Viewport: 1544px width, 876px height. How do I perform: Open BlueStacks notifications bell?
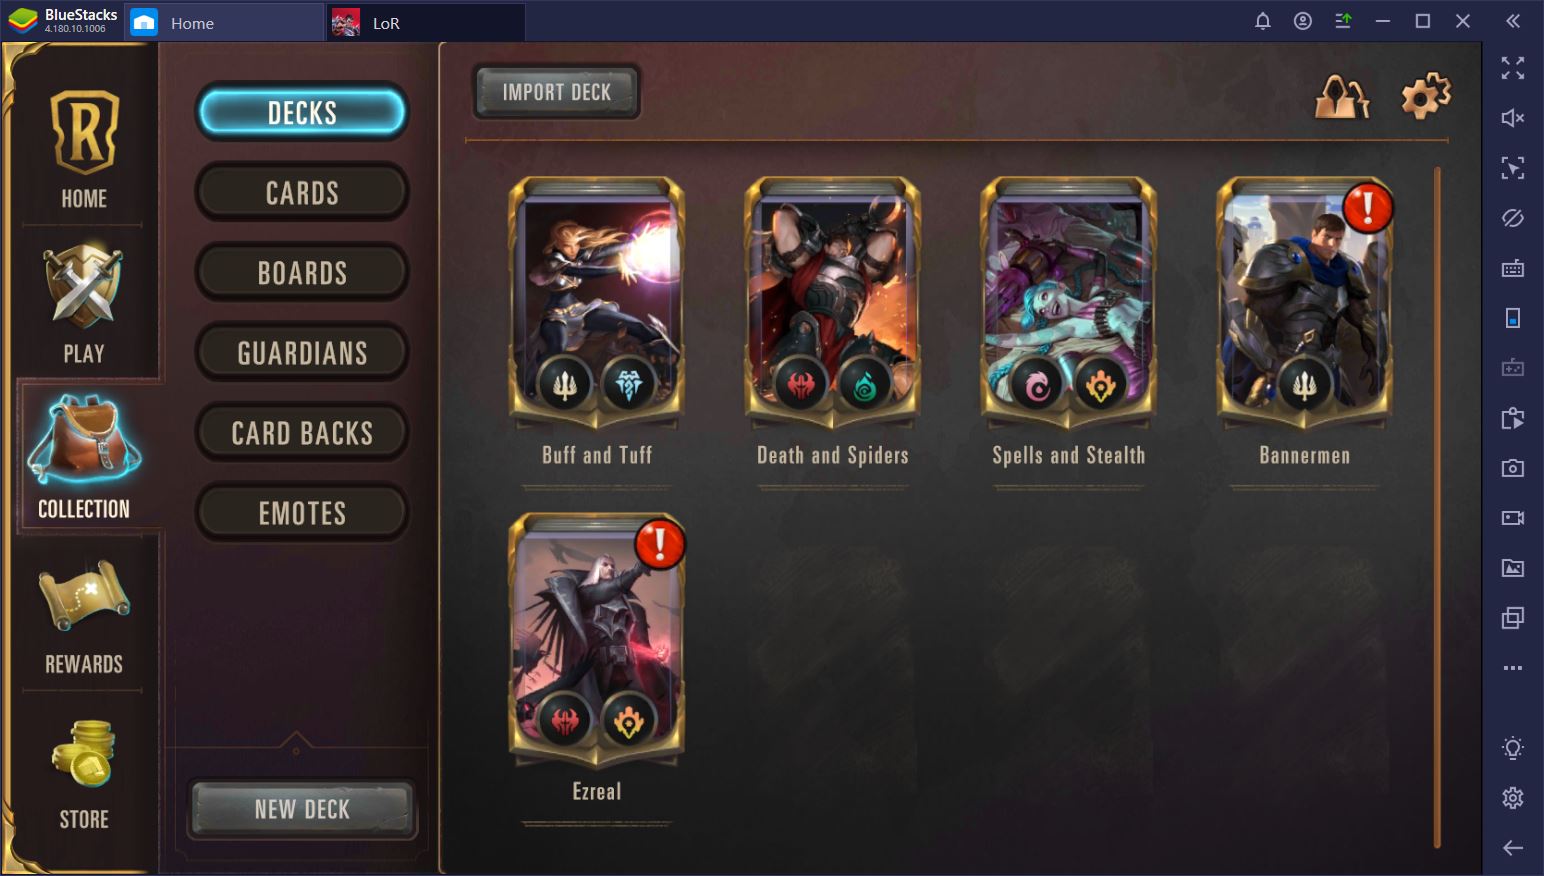click(x=1263, y=21)
